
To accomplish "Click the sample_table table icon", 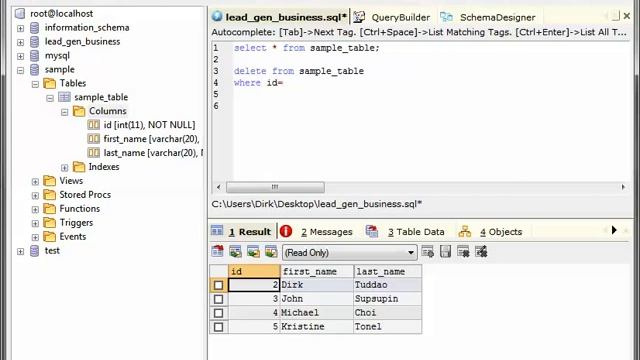I will (x=64, y=97).
